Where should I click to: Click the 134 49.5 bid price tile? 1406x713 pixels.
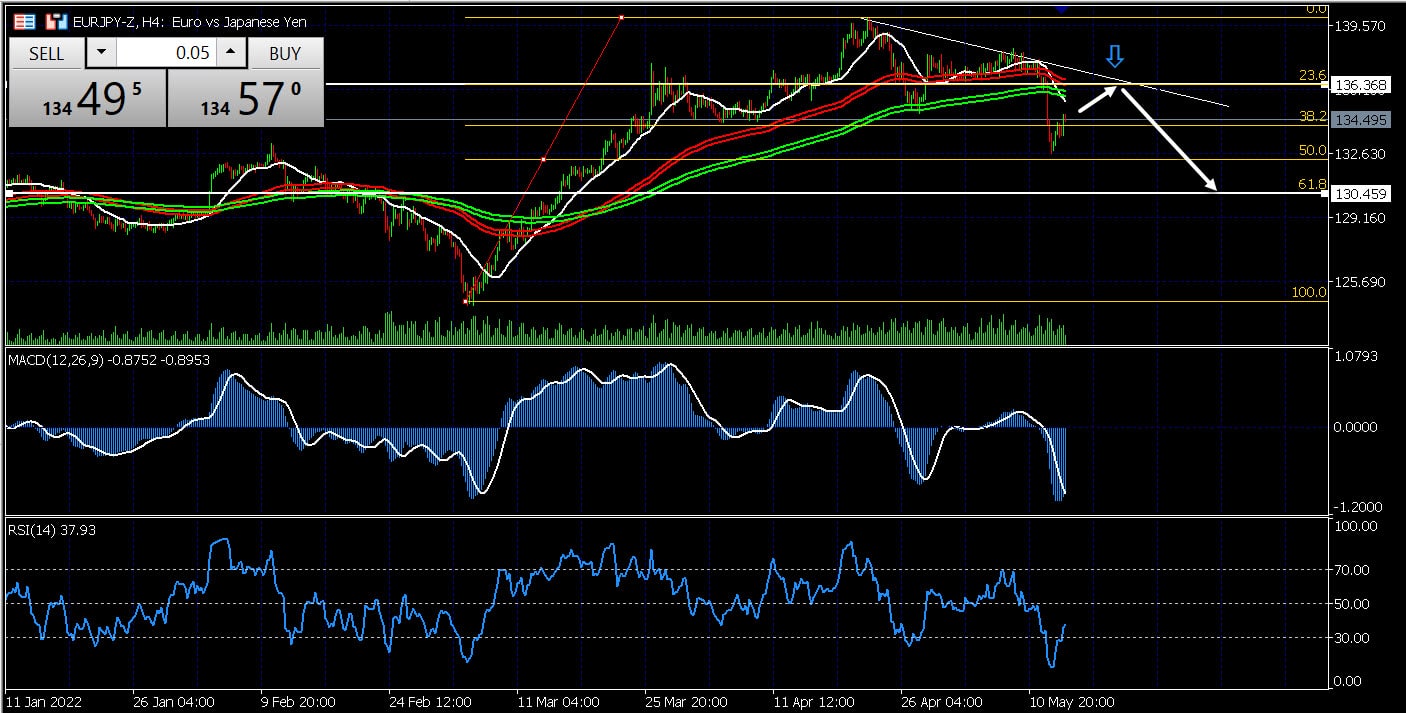[86, 100]
